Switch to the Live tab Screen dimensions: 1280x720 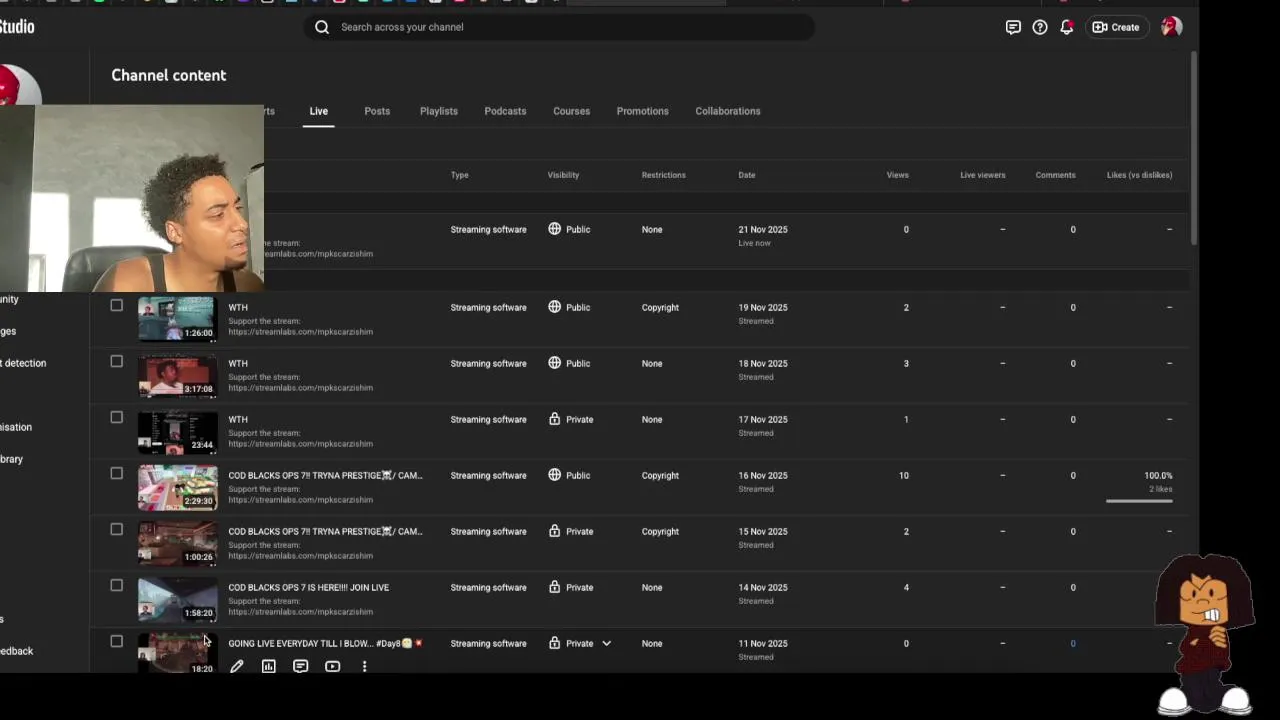(x=318, y=111)
